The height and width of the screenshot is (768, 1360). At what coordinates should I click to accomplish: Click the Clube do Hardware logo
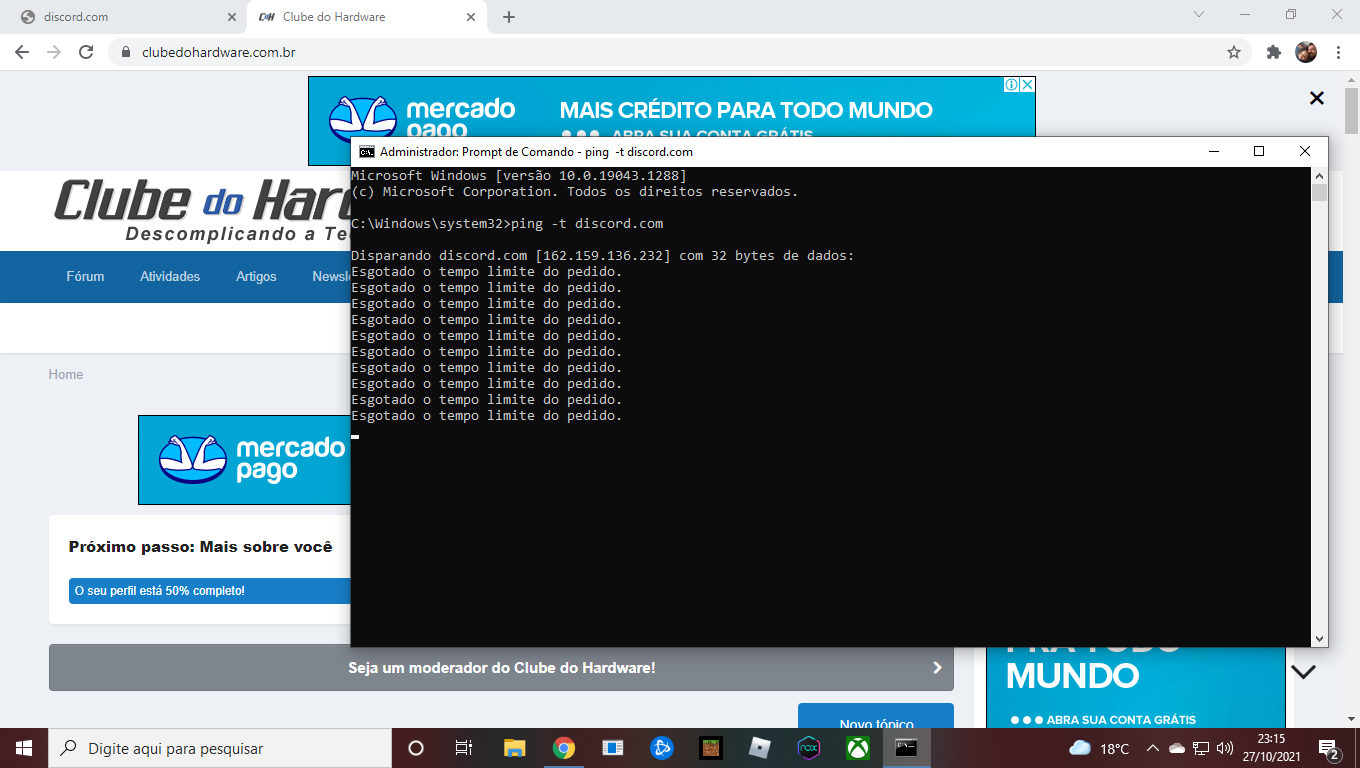click(202, 210)
